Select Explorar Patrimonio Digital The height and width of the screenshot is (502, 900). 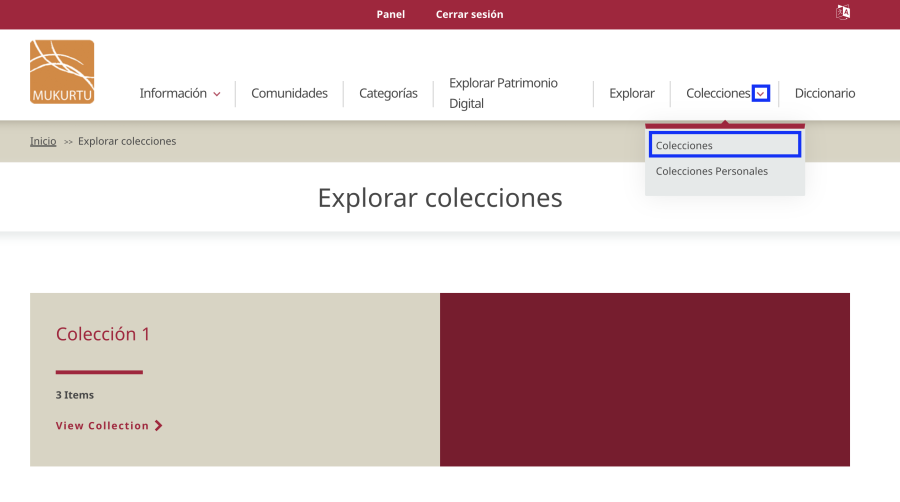pos(503,93)
